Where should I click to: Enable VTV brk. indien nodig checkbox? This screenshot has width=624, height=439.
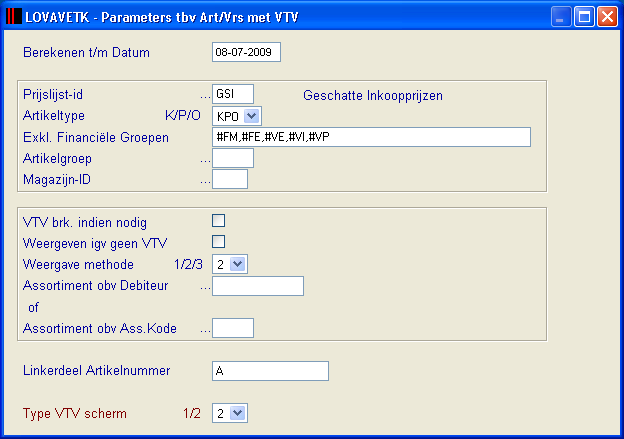click(x=218, y=220)
